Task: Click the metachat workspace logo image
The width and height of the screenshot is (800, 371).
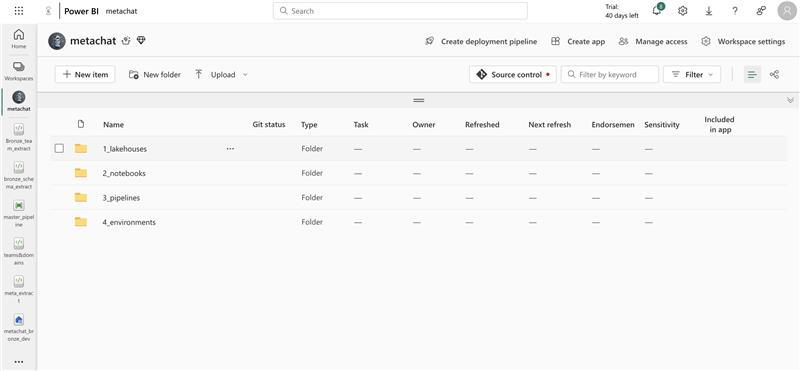Action: click(57, 41)
